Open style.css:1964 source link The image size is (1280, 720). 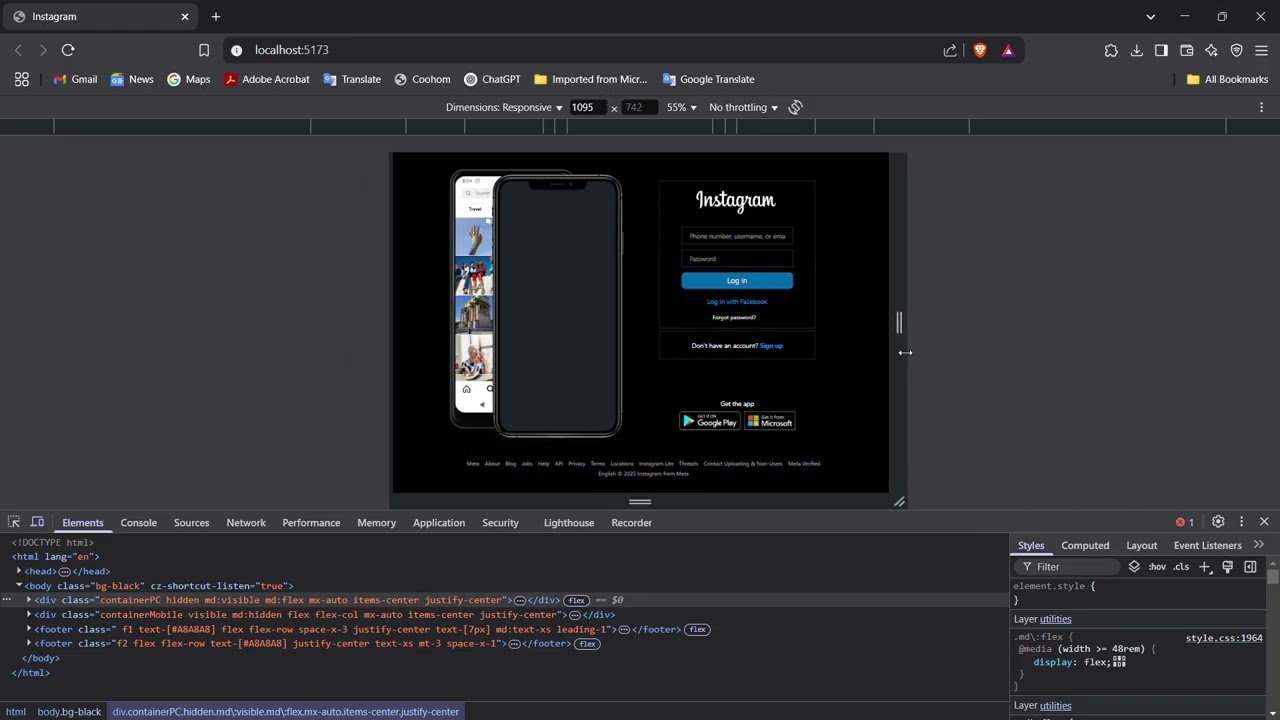(x=1224, y=638)
